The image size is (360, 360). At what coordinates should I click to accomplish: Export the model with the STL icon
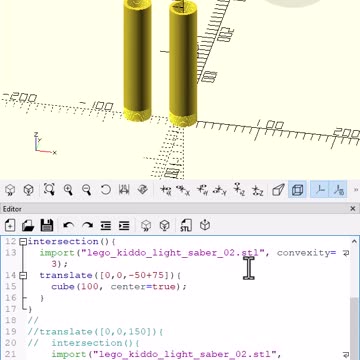186,226
